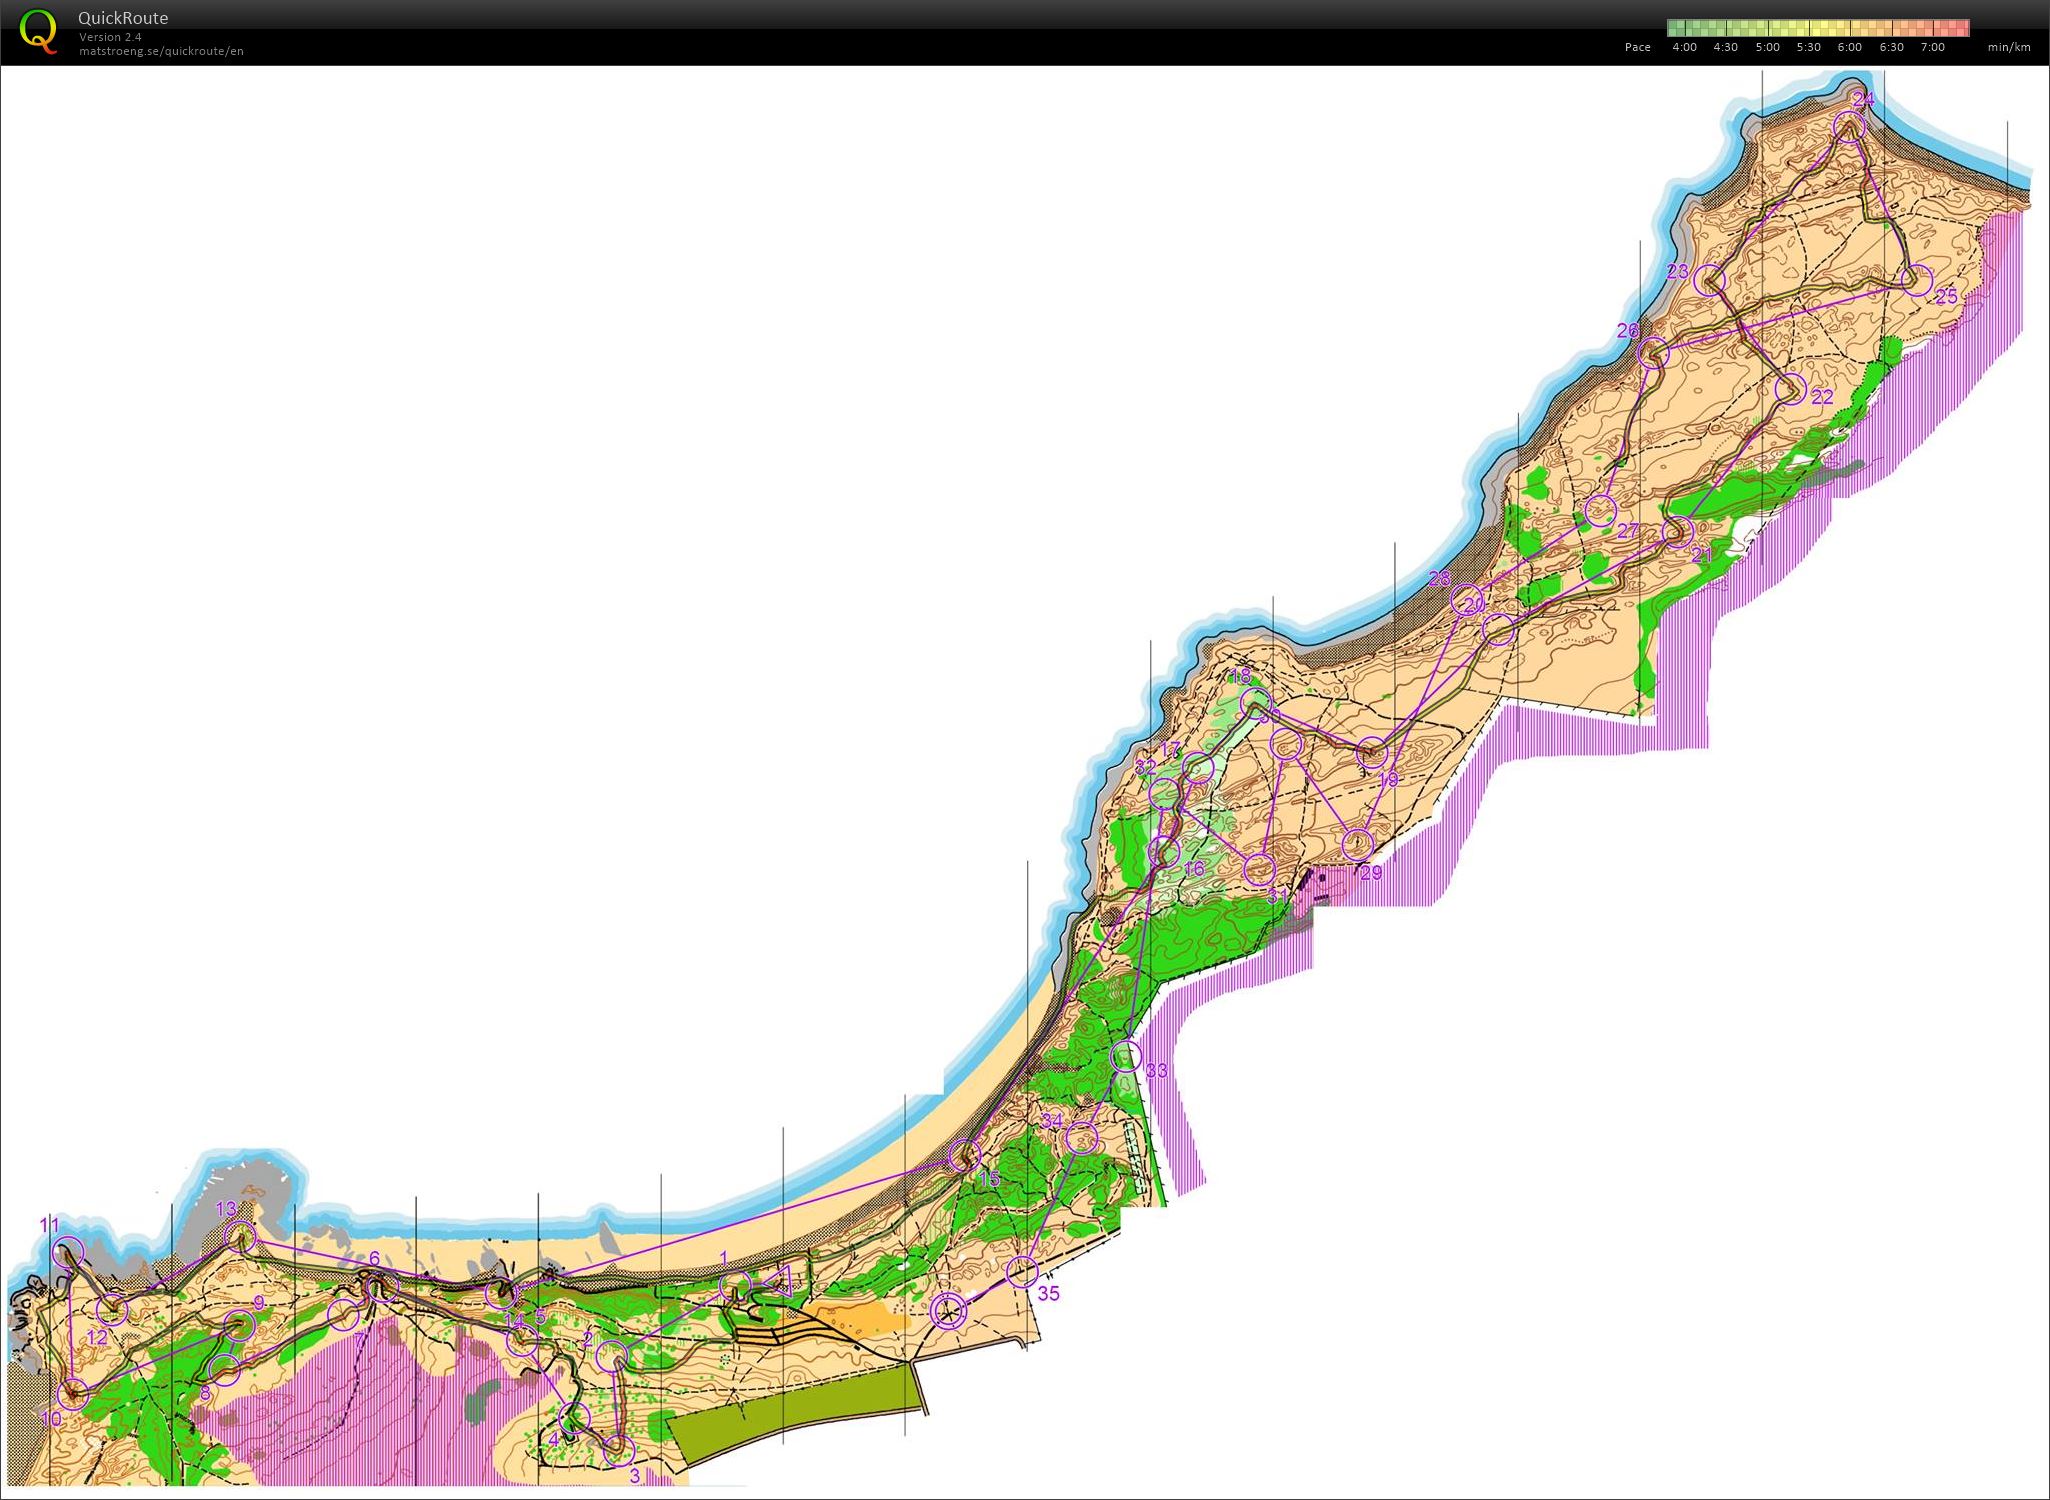Select the start triangle on the map
The image size is (2050, 1500).
coord(781,1281)
